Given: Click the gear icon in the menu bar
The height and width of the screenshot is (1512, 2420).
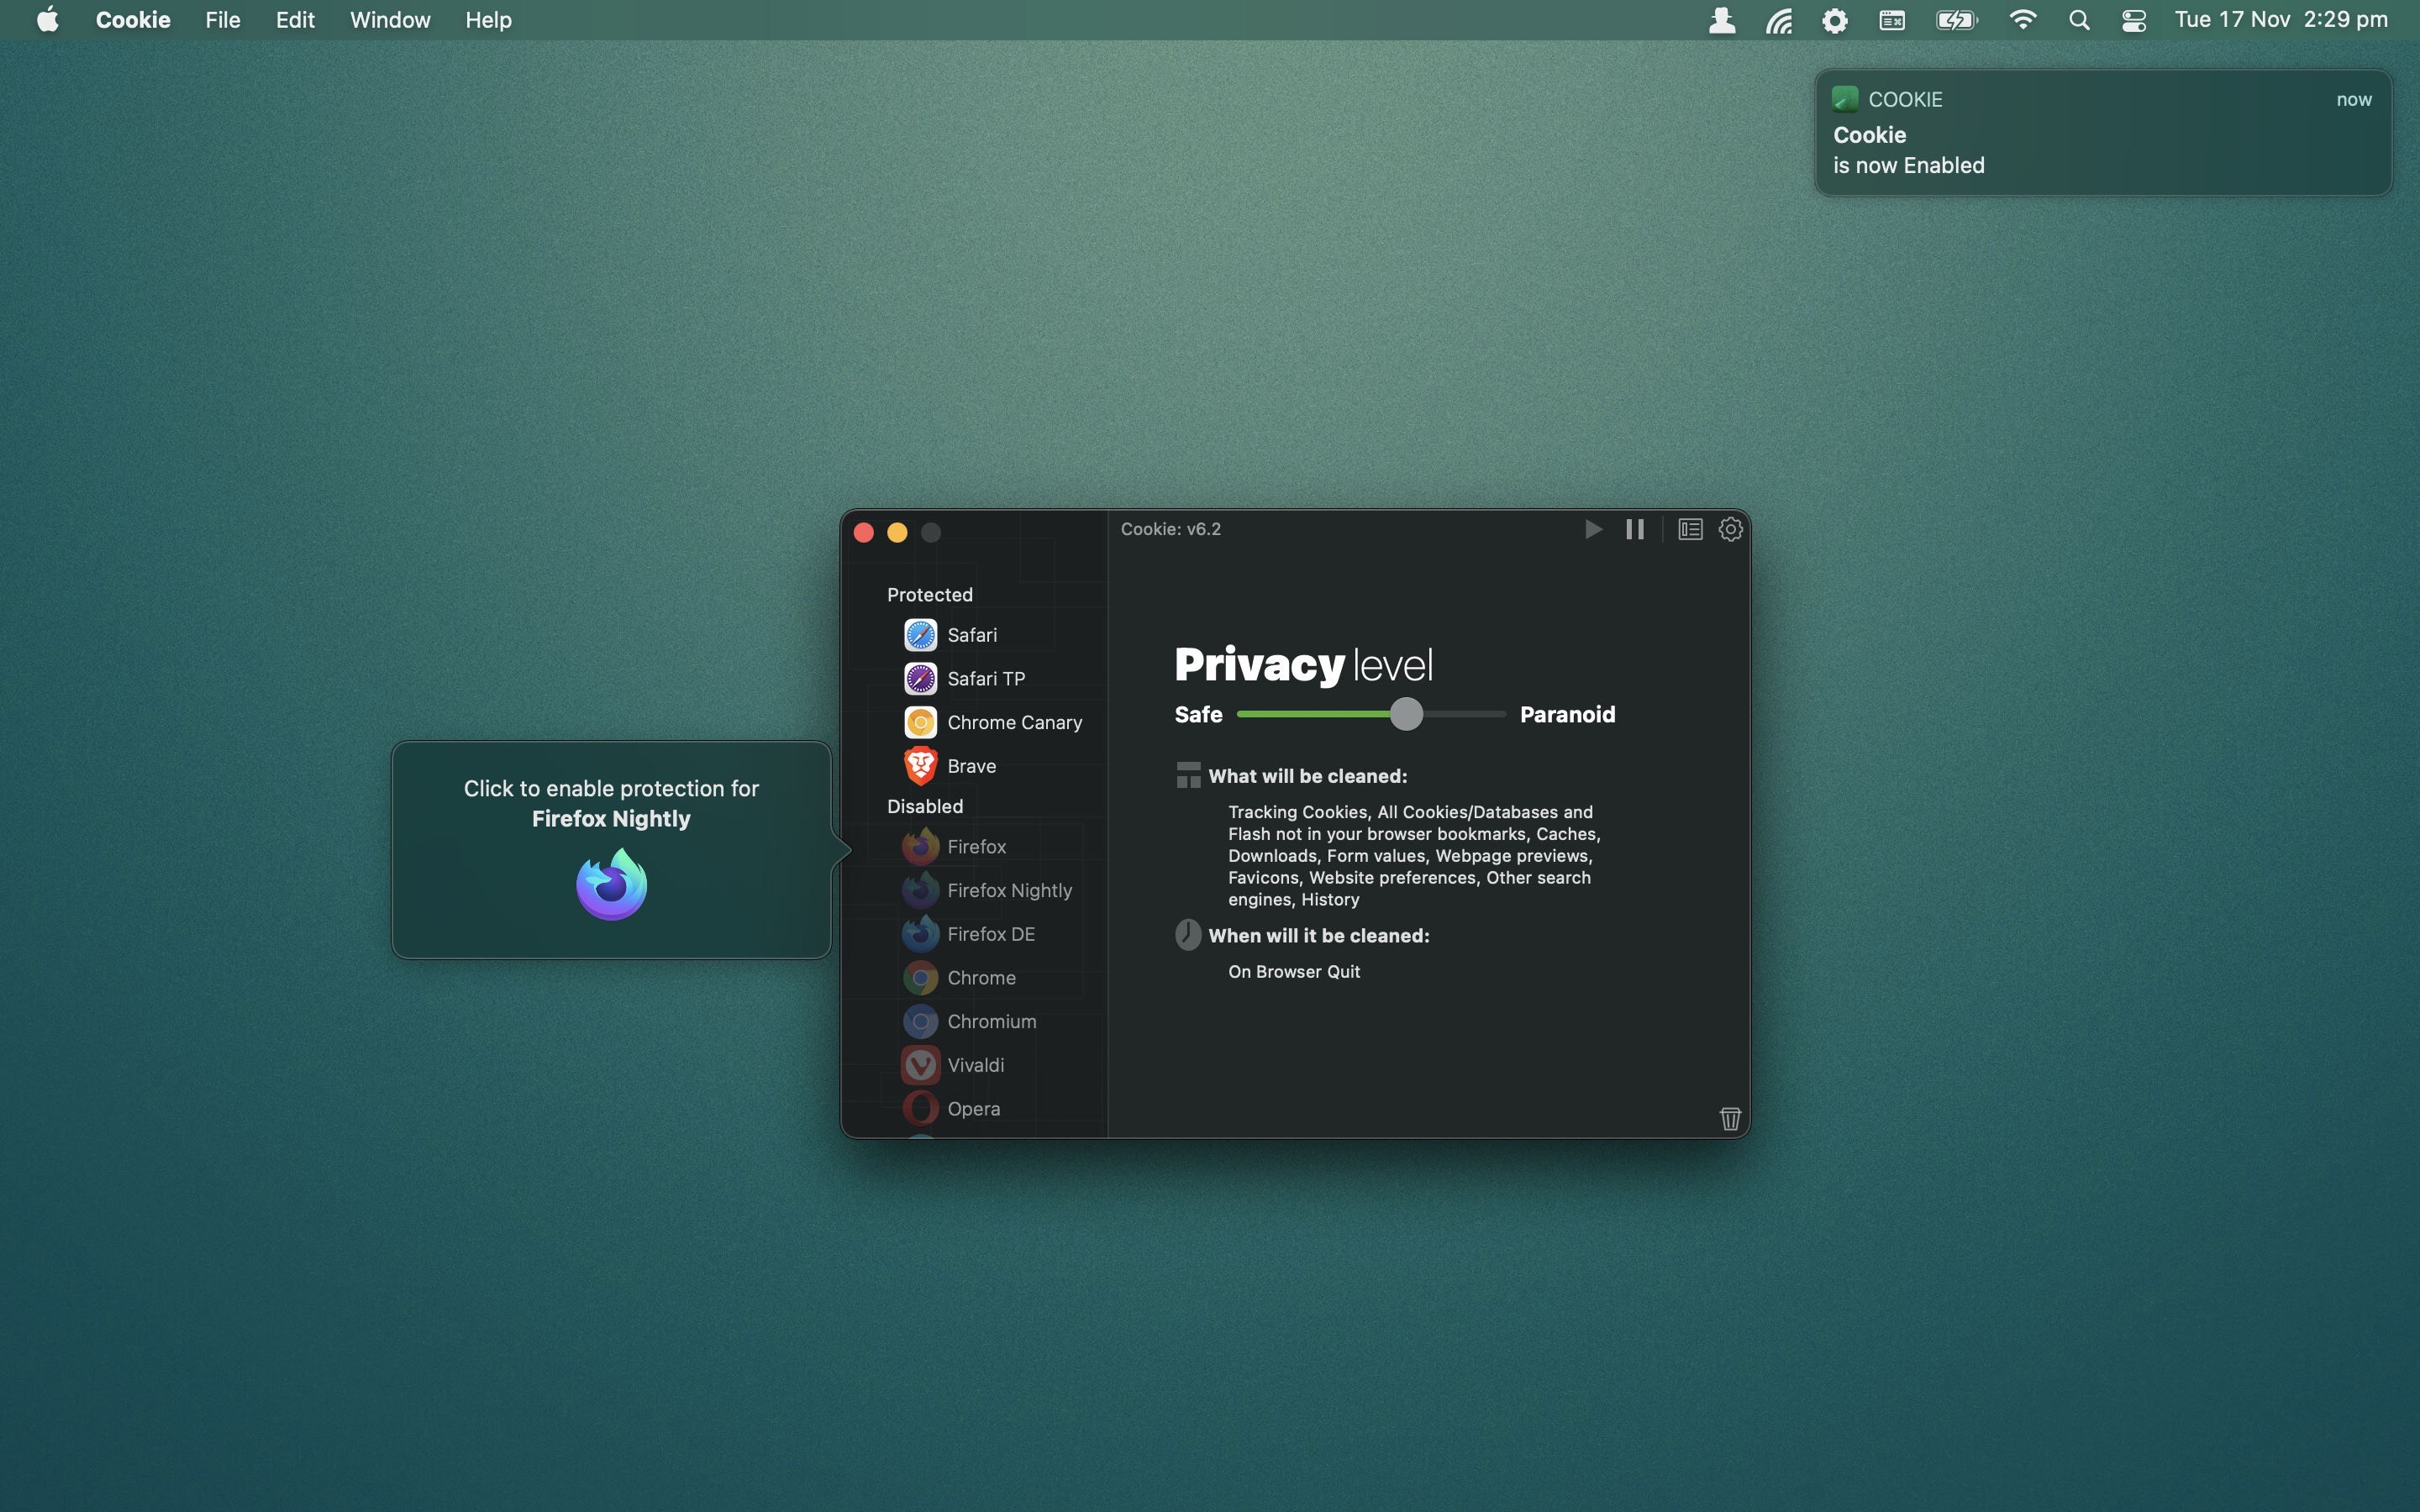Looking at the screenshot, I should [x=1835, y=20].
